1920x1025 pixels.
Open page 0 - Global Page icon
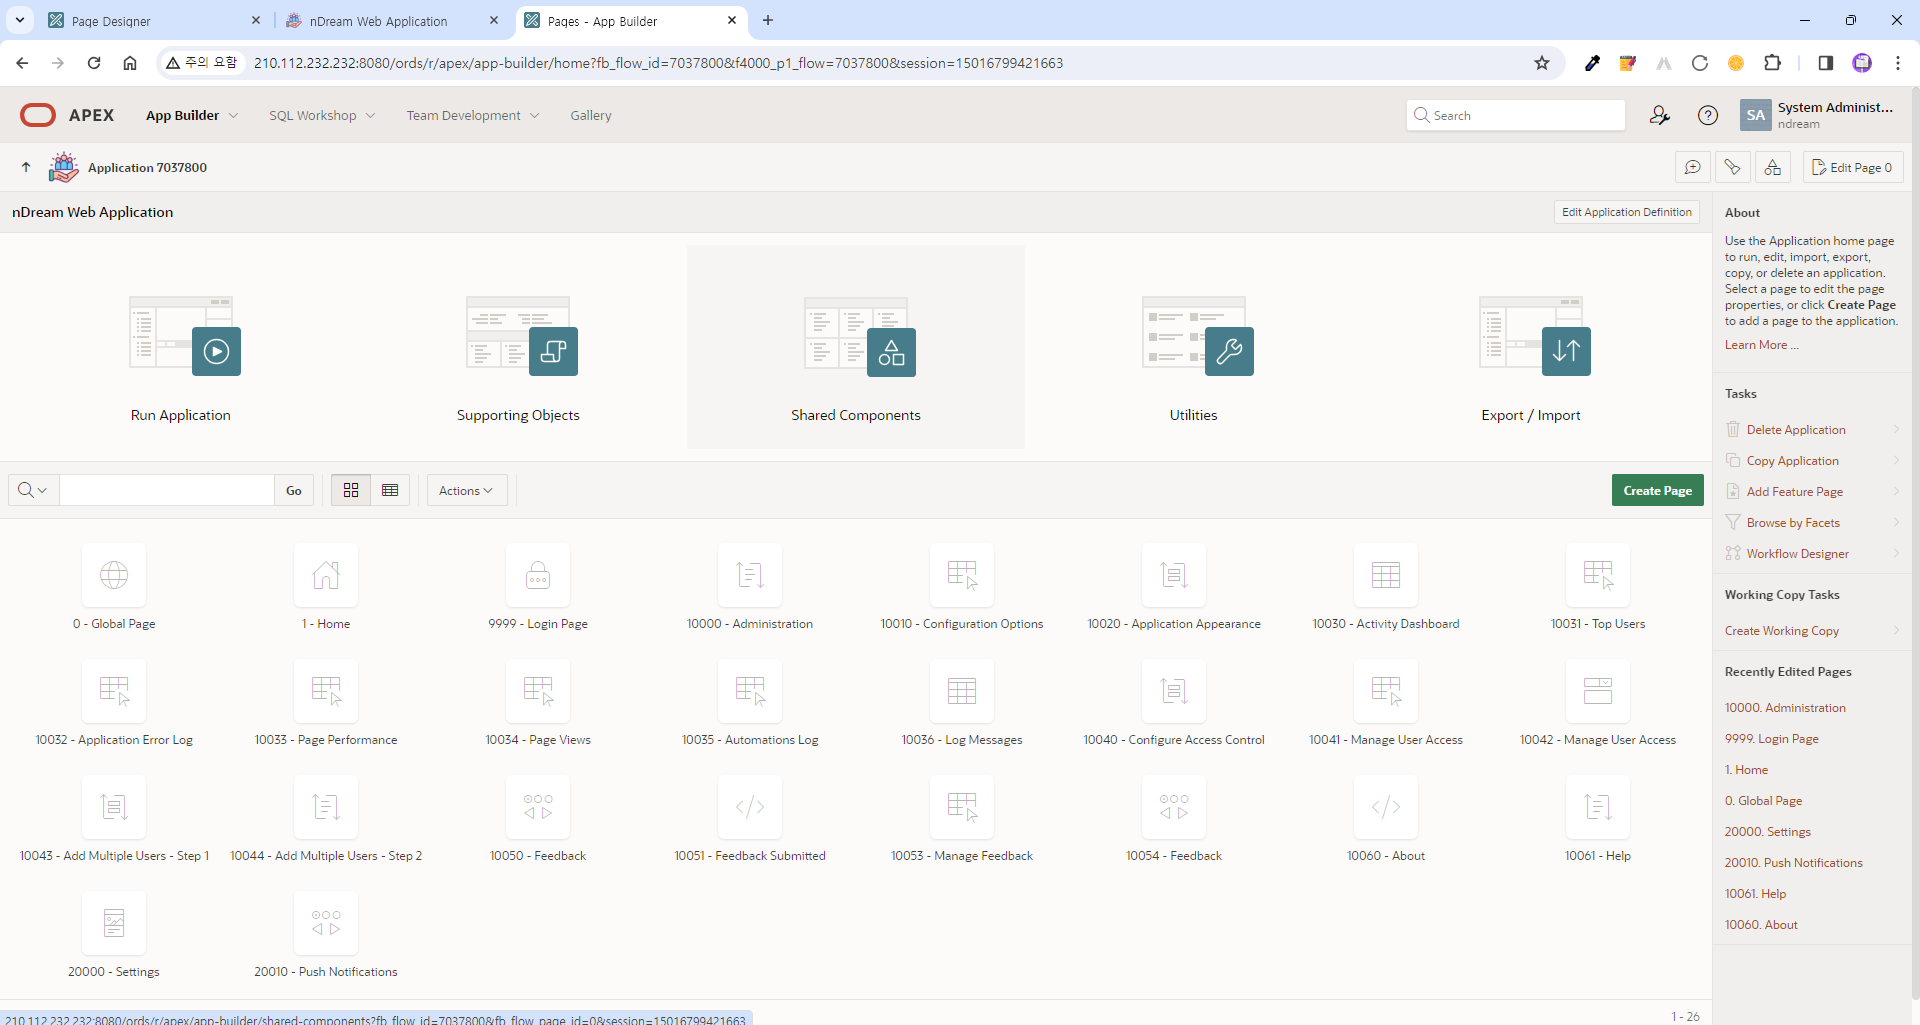(x=114, y=575)
